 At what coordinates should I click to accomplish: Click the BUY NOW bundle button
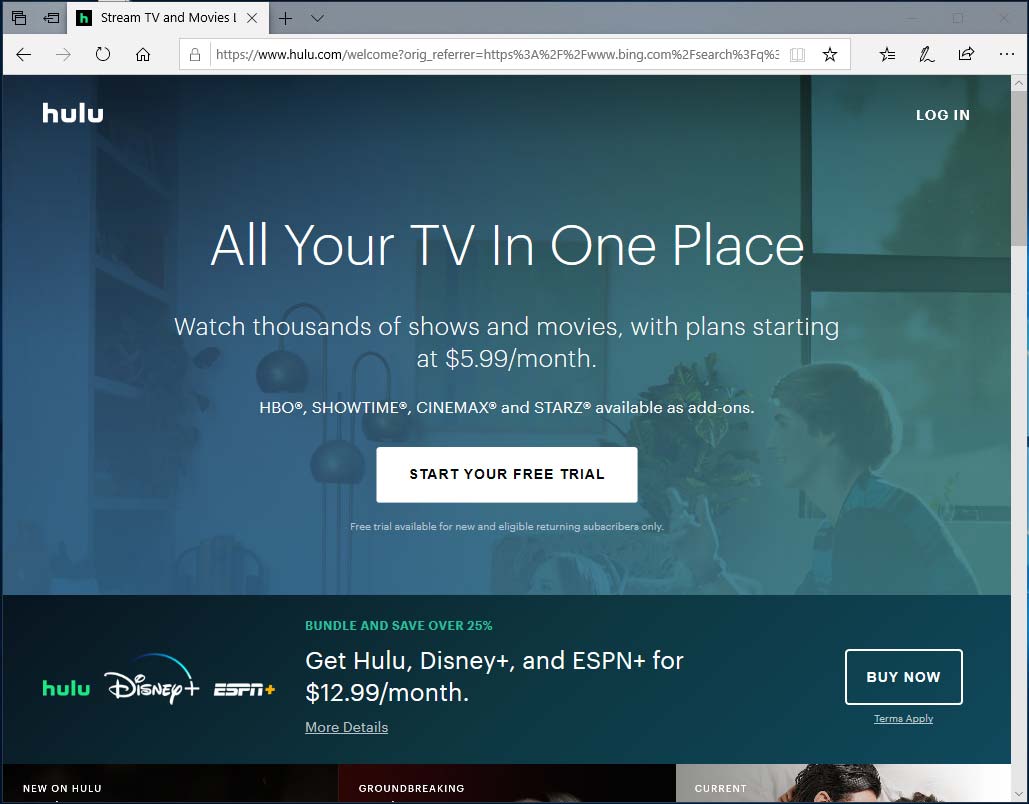[904, 677]
